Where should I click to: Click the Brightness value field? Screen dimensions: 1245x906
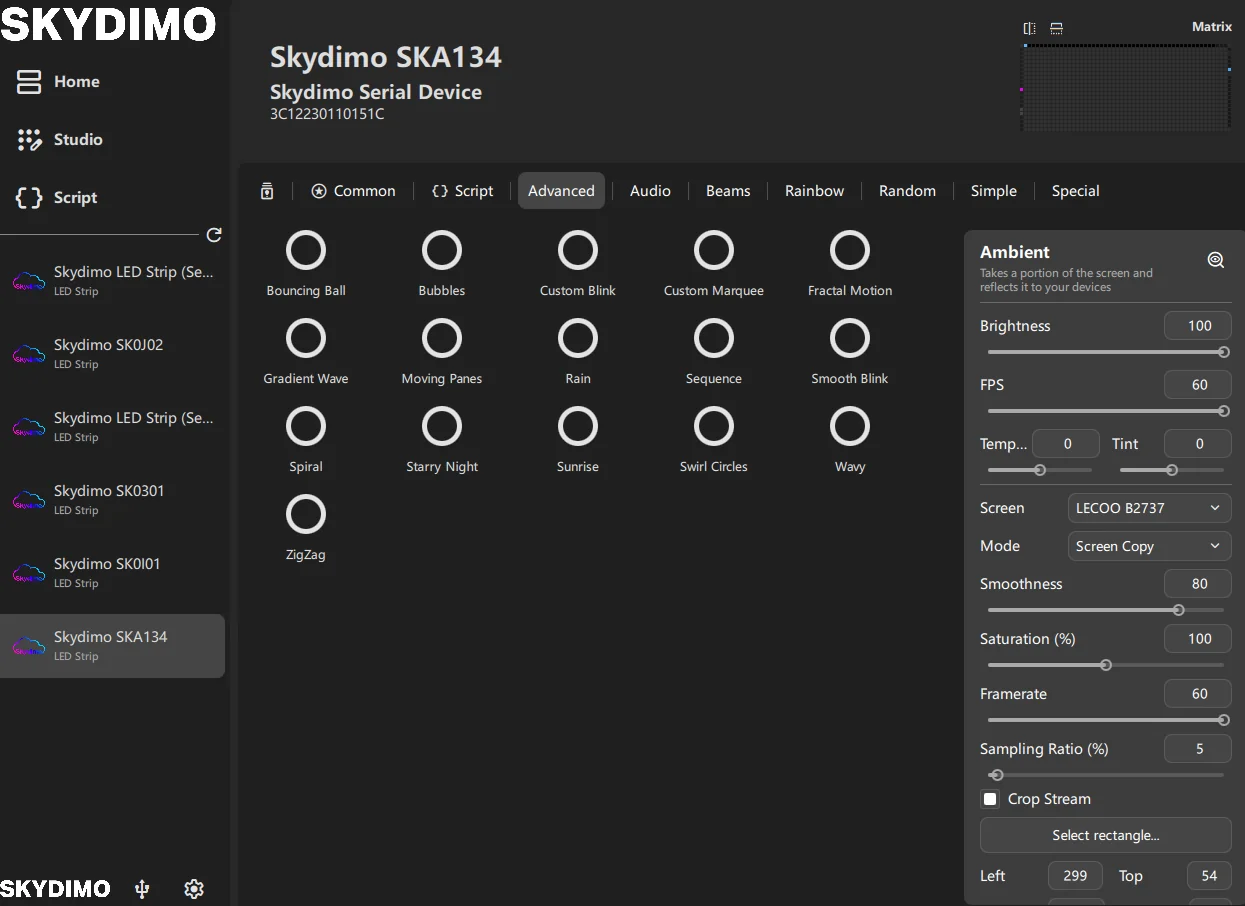click(x=1198, y=326)
